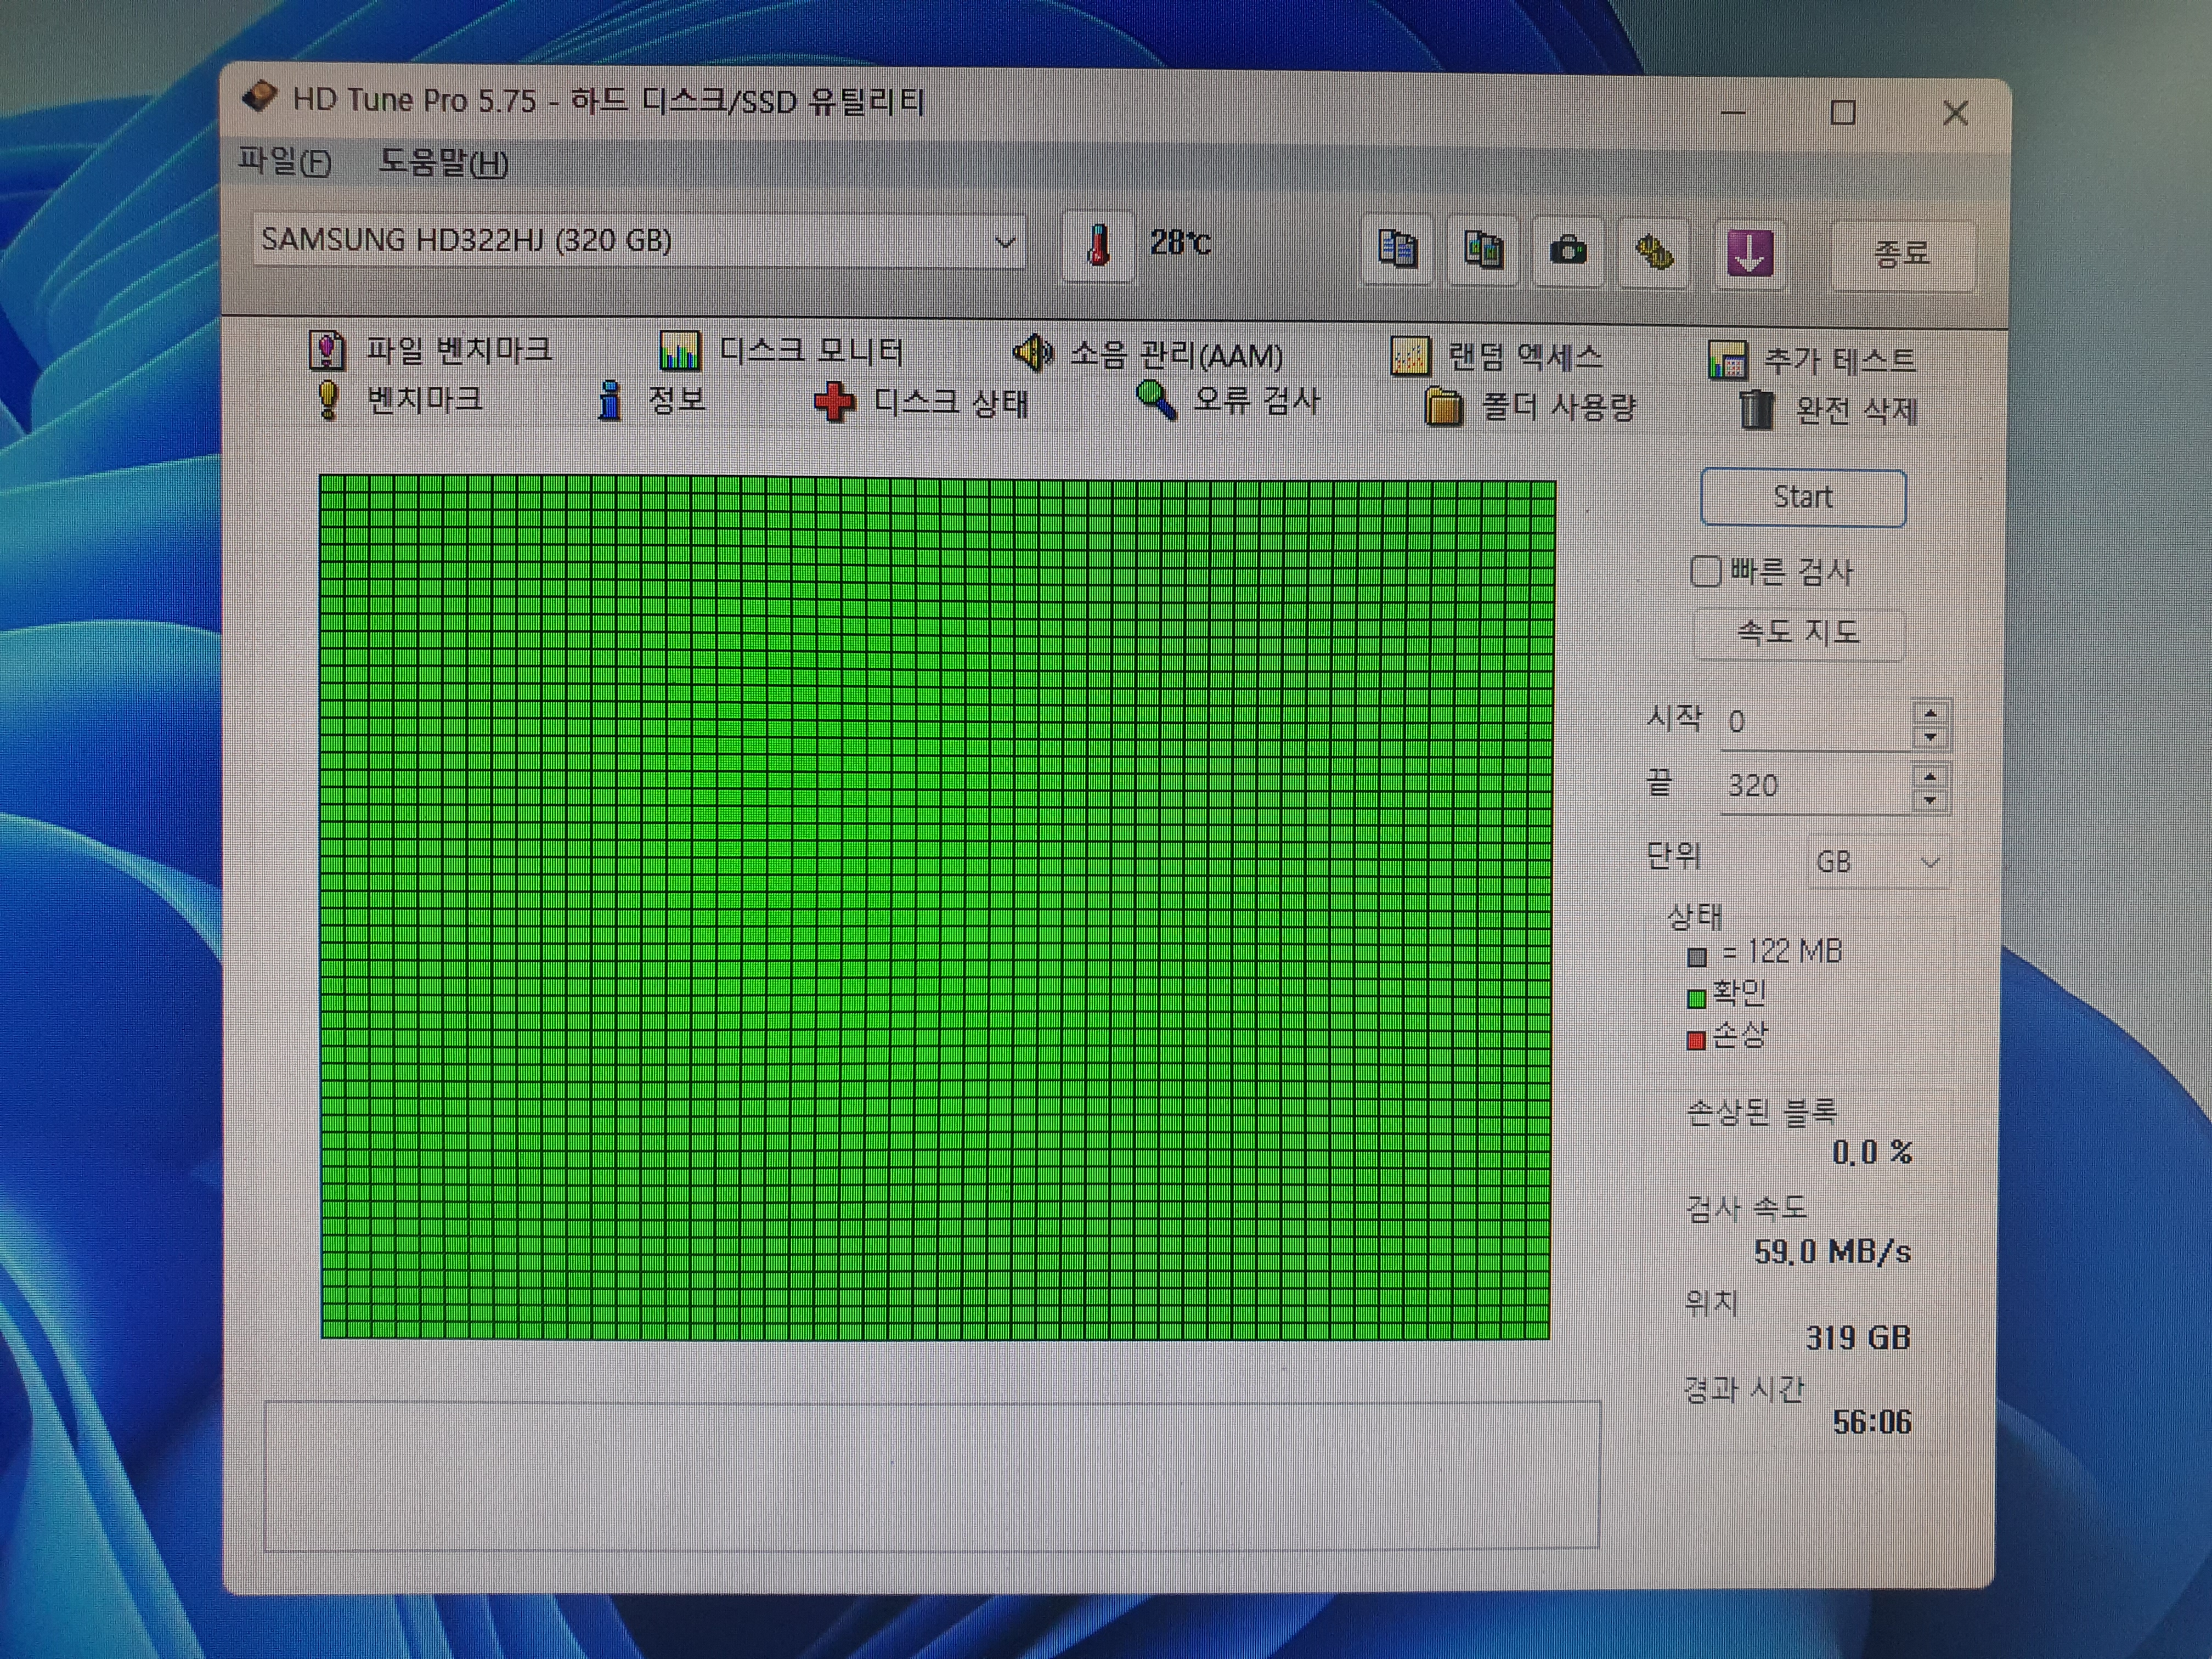This screenshot has width=2212, height=1659.
Task: Click the 끝 value input field
Action: (1817, 786)
